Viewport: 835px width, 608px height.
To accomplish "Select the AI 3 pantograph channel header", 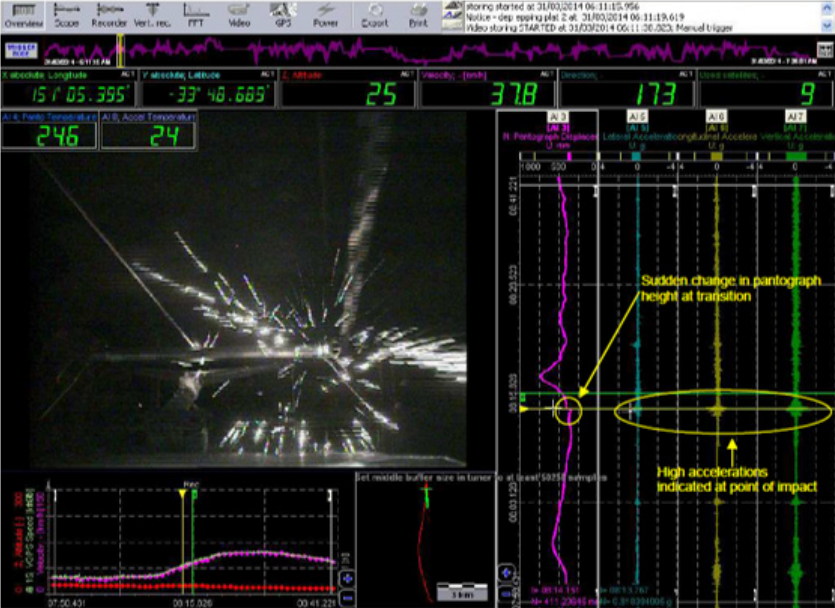I will [558, 118].
